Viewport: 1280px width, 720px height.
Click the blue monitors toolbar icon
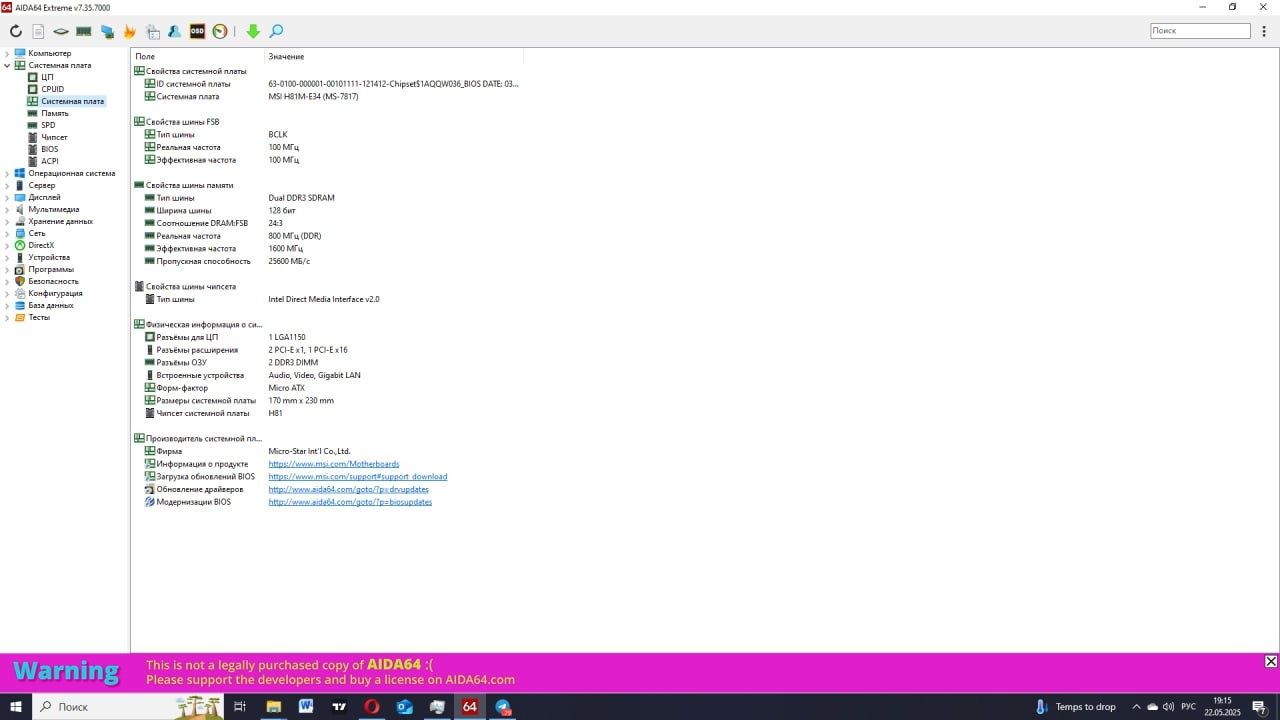[107, 32]
